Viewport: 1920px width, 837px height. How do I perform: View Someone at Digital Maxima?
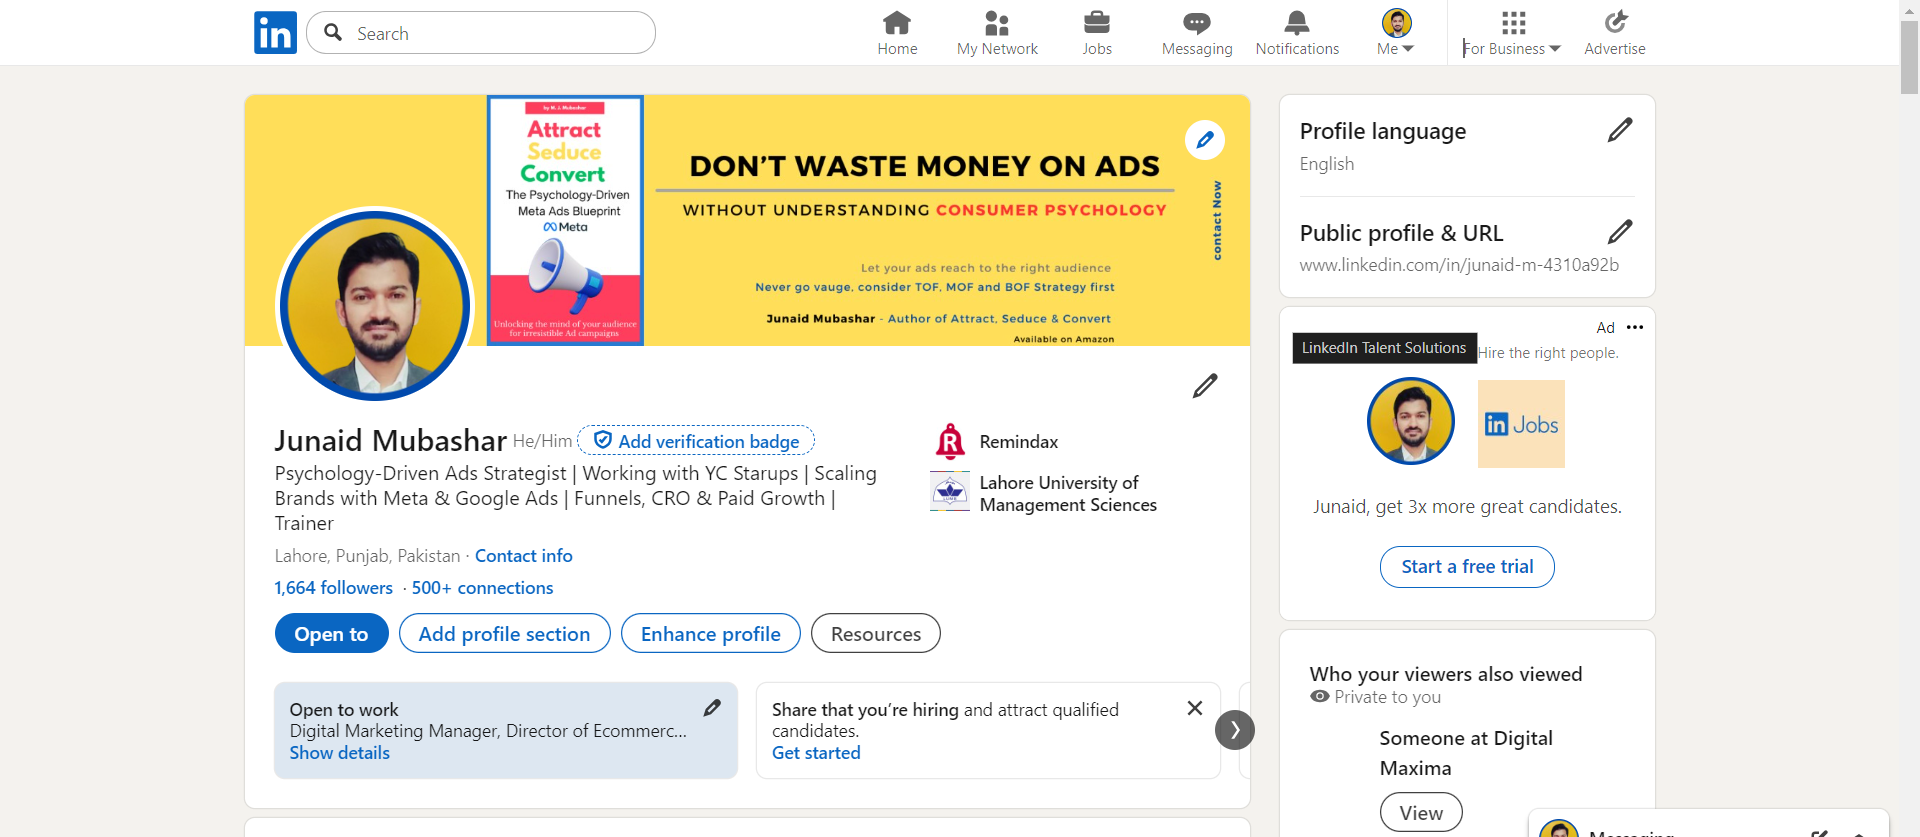pos(1421,813)
